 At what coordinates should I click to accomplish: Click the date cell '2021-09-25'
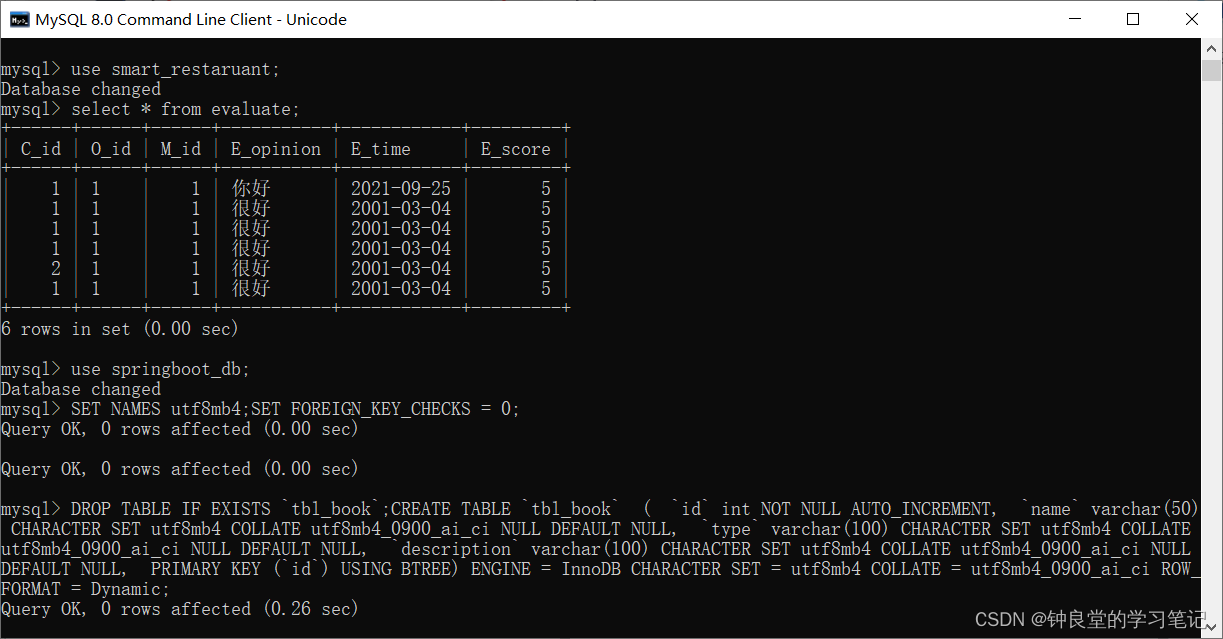(401, 189)
